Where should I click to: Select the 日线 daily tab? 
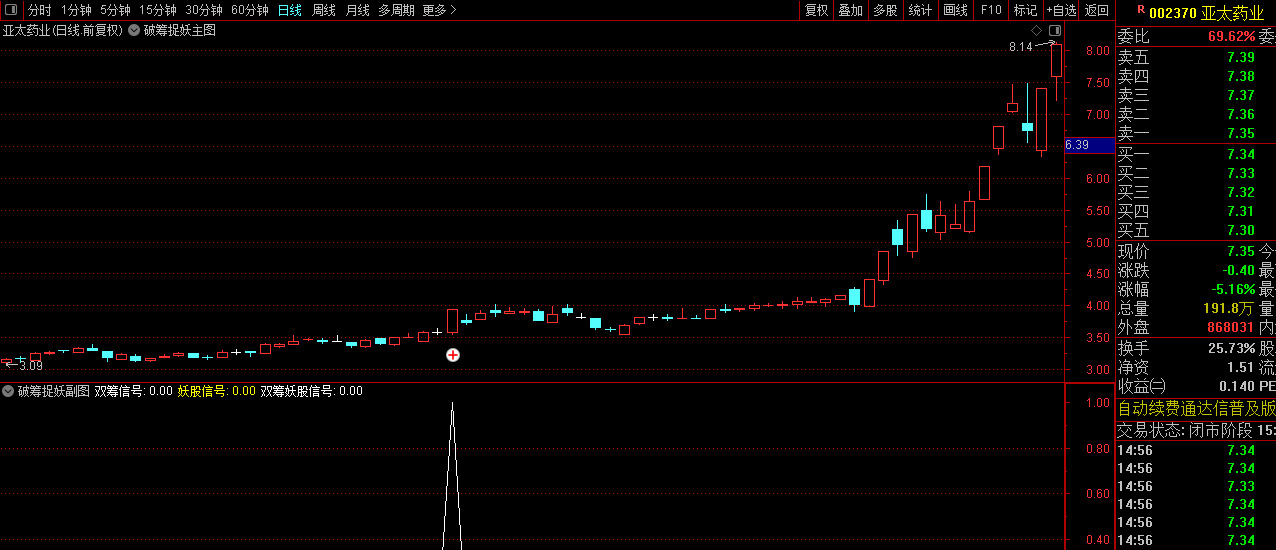pos(290,10)
